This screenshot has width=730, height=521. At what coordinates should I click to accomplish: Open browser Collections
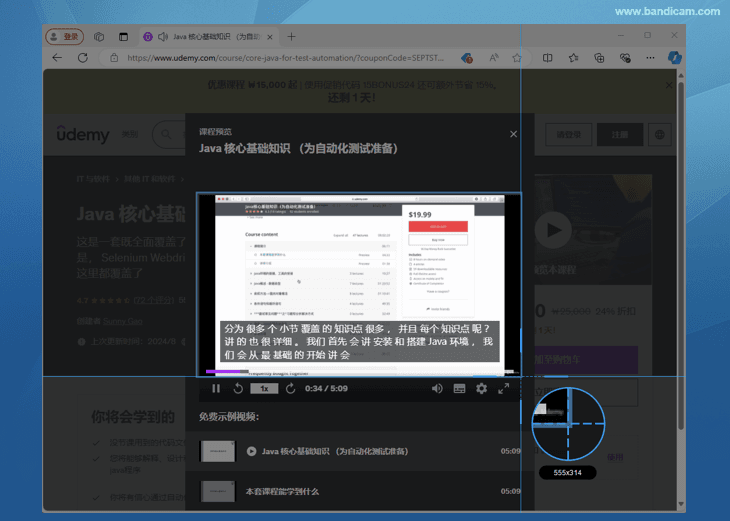pos(599,58)
